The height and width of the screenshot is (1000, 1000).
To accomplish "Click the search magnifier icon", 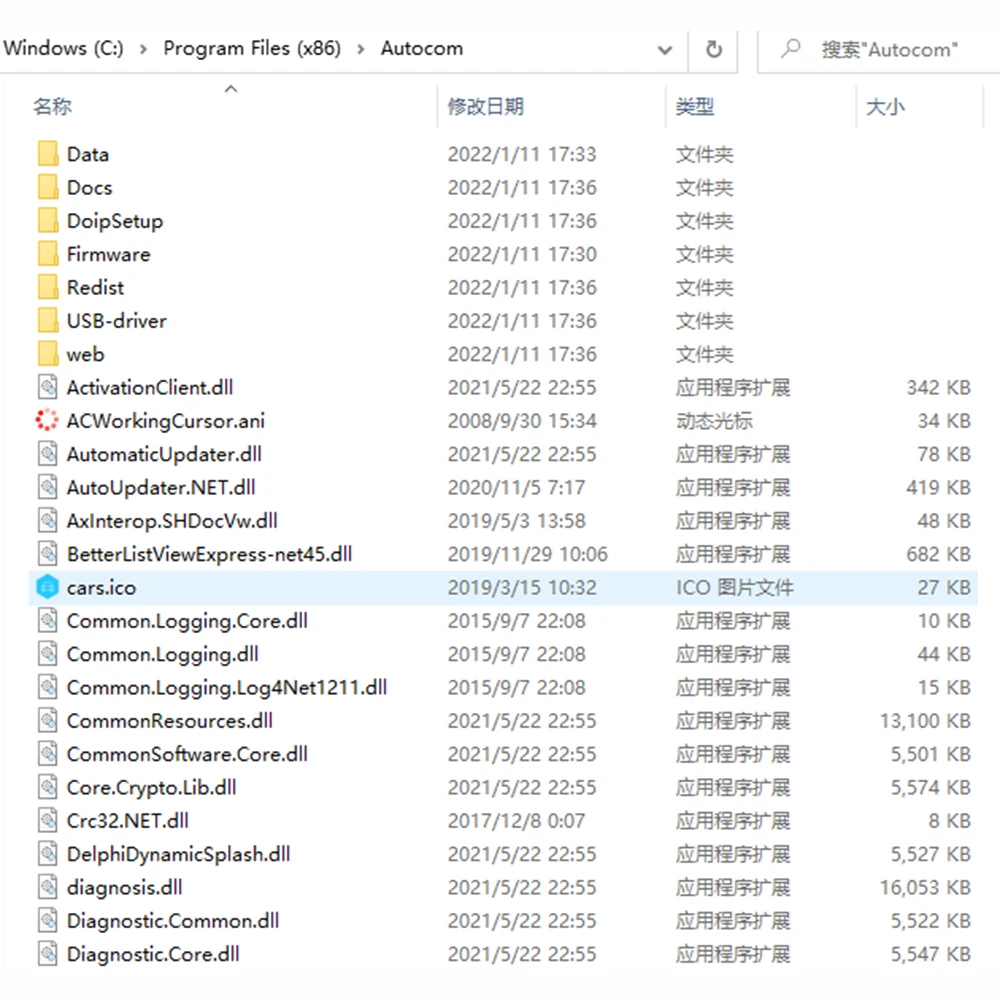I will coord(790,48).
